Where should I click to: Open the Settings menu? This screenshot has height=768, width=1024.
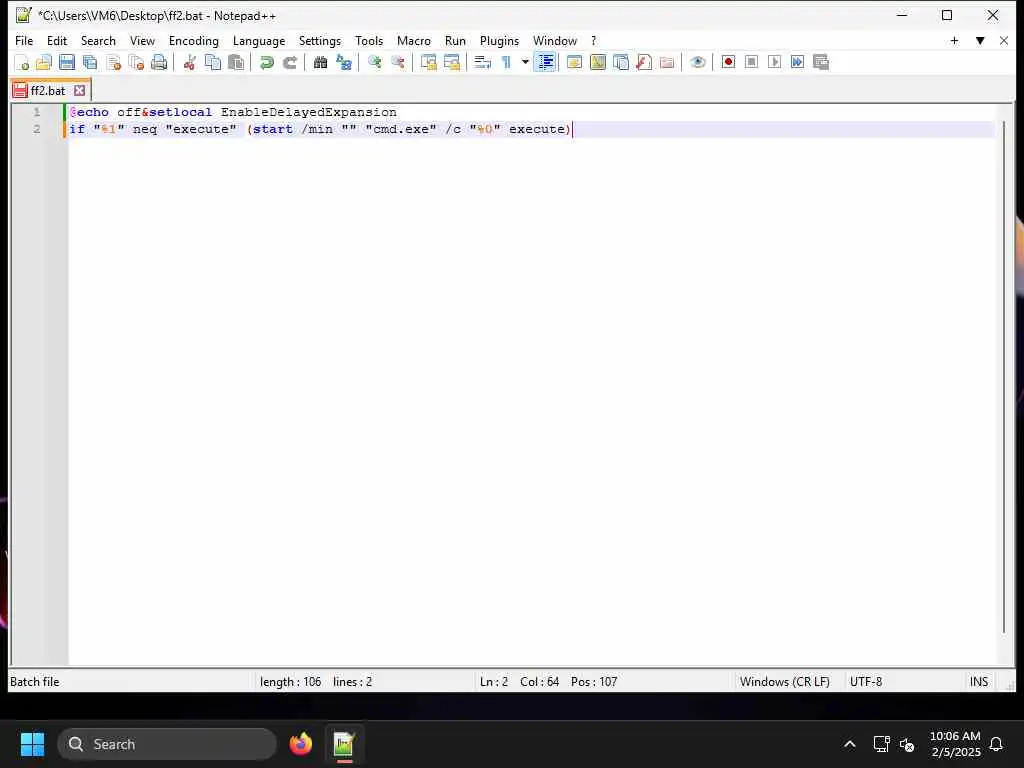coord(319,40)
